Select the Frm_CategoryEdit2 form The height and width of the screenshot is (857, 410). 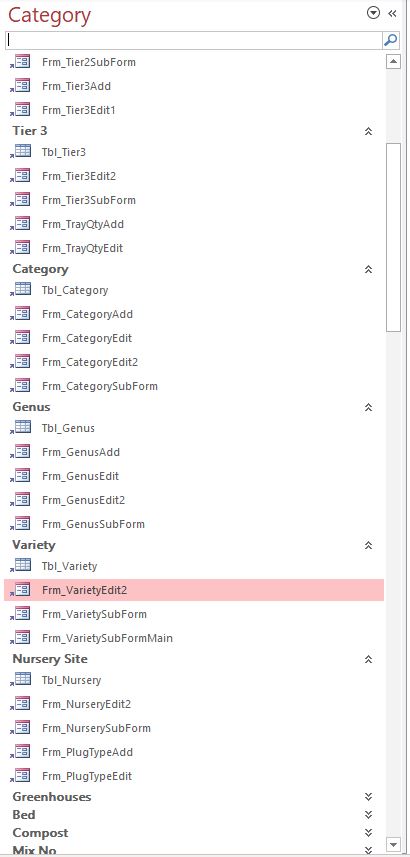coord(194,362)
